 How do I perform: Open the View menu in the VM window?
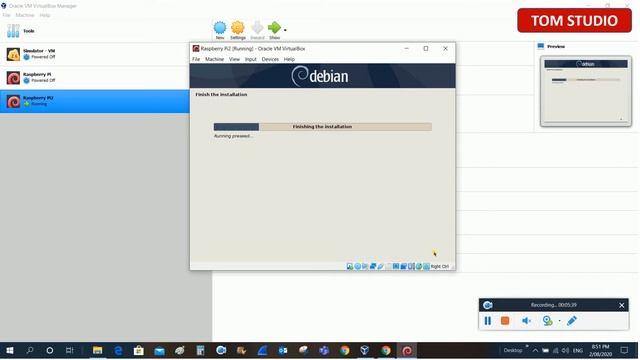[234, 59]
